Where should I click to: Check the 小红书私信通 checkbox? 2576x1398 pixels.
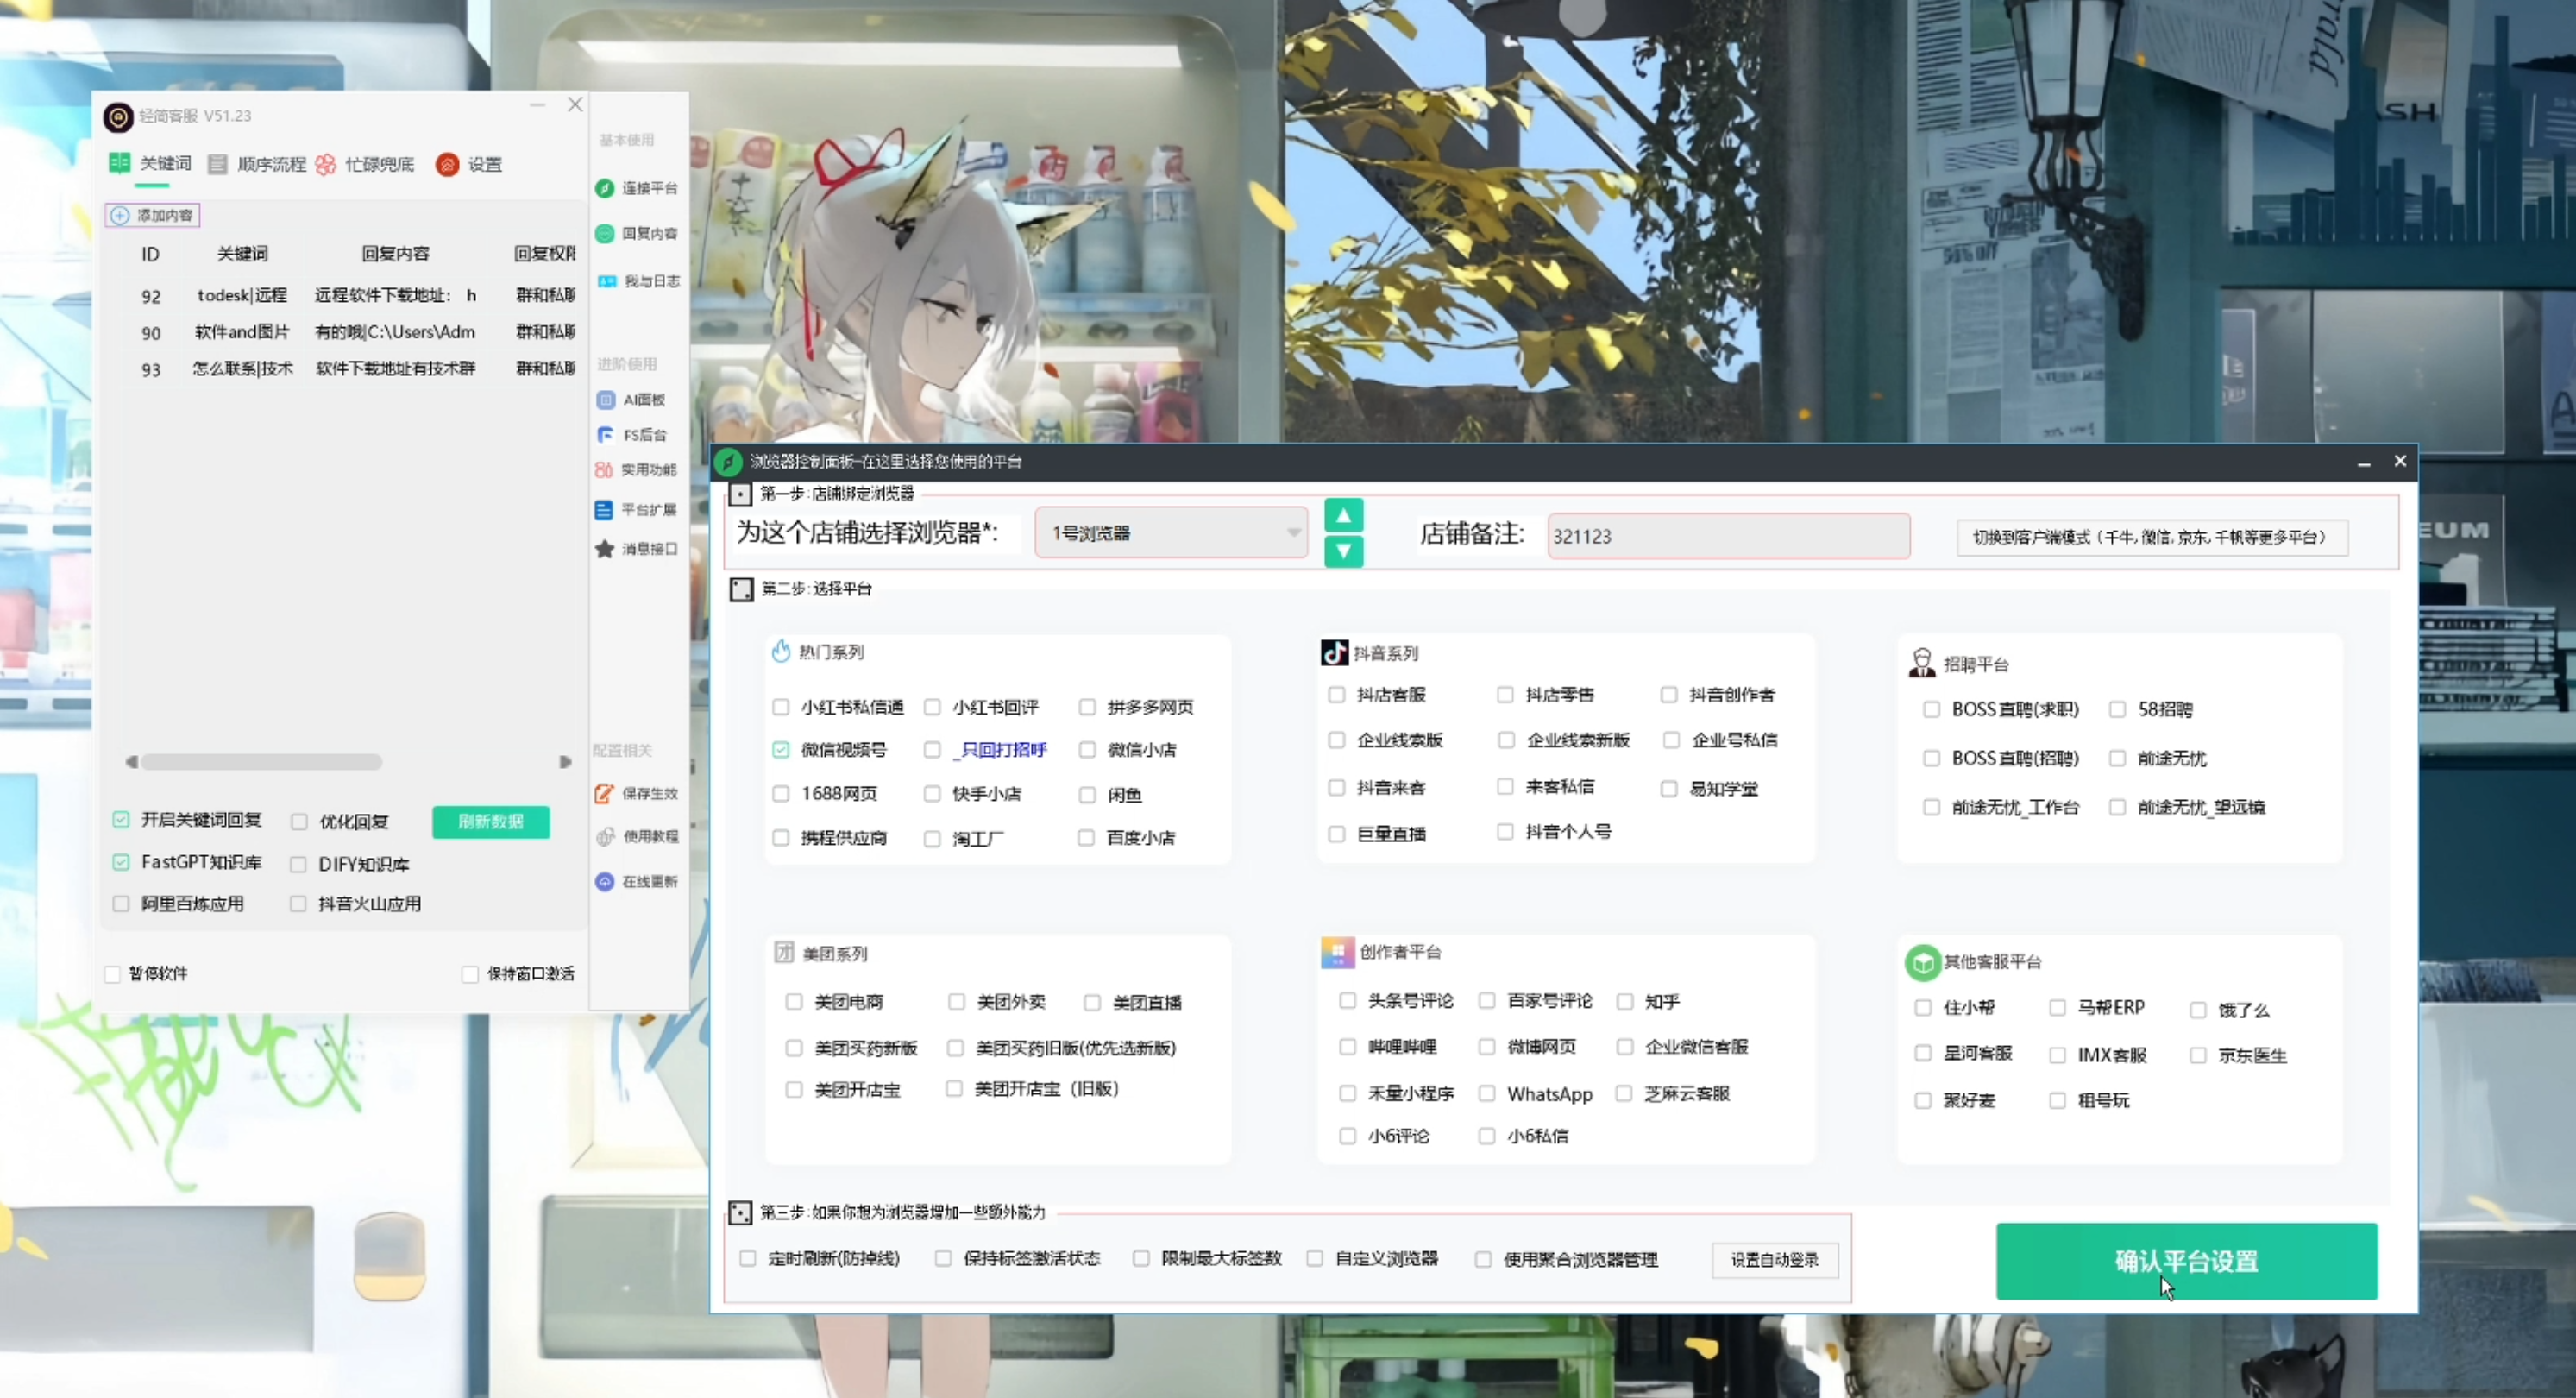[x=780, y=707]
